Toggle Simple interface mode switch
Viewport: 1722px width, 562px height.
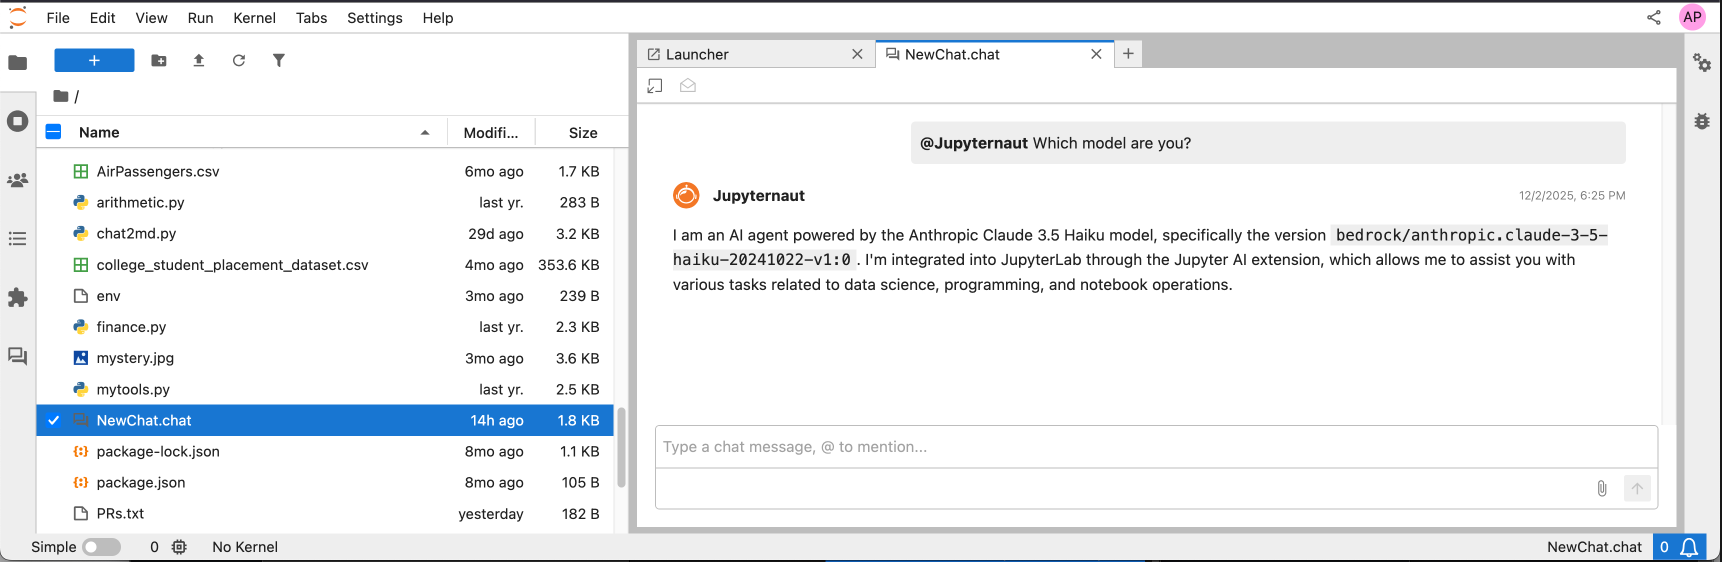click(x=101, y=547)
